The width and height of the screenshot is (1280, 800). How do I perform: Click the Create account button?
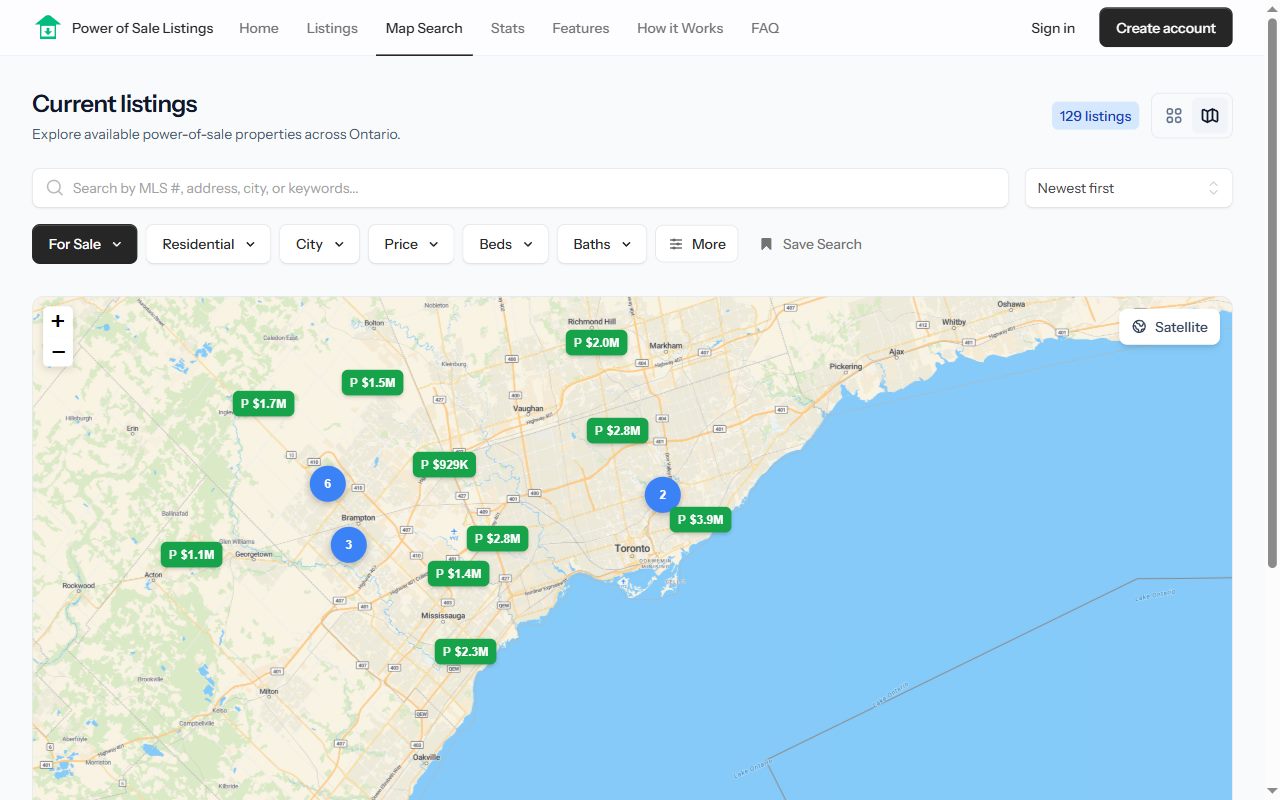click(1166, 28)
